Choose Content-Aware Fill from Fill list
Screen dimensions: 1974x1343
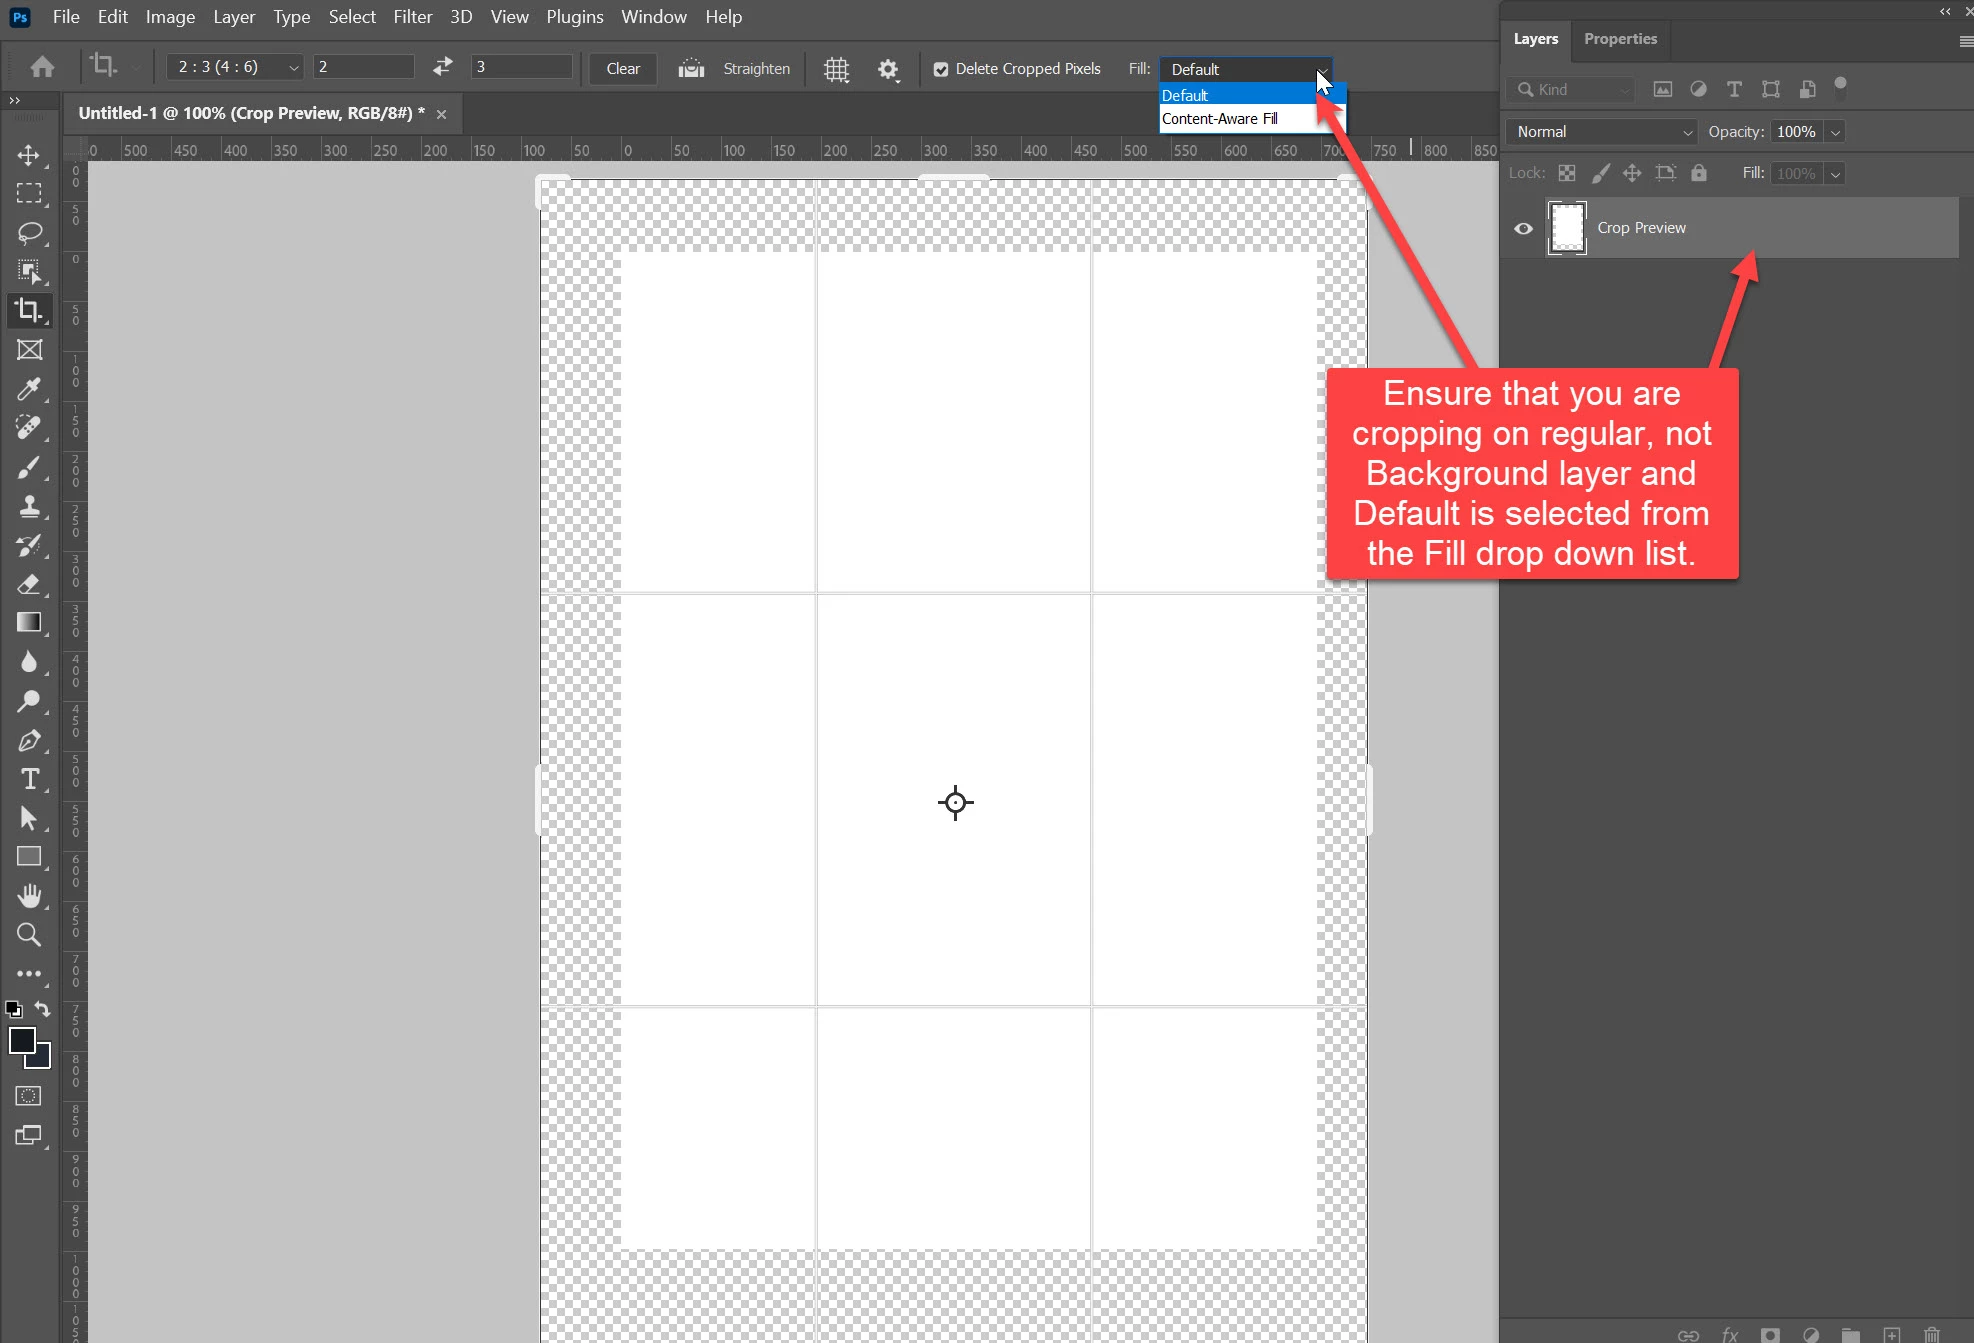point(1220,119)
